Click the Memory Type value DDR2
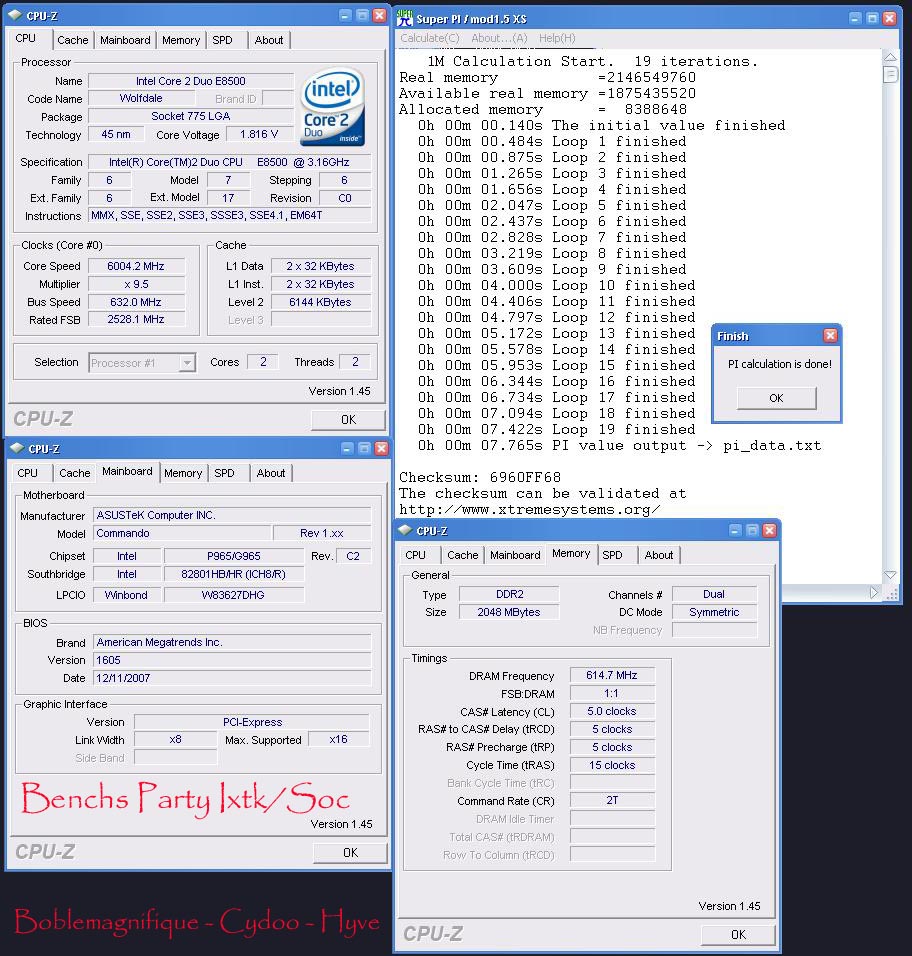Image resolution: width=912 pixels, height=956 pixels. pyautogui.click(x=509, y=594)
